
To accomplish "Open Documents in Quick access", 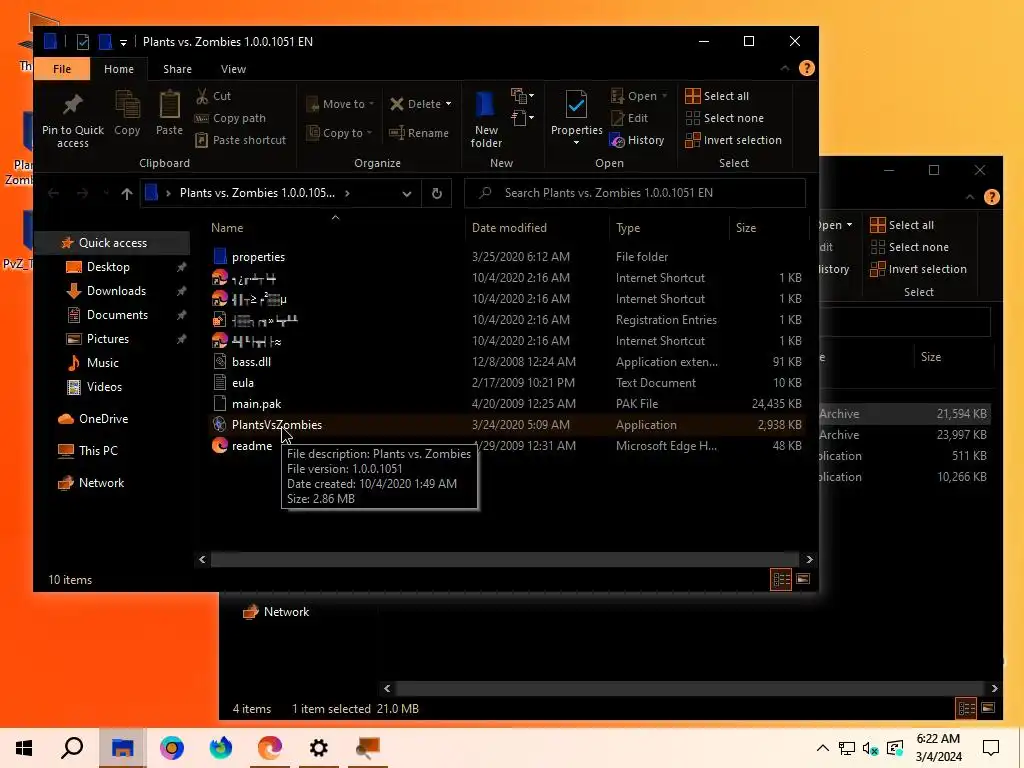I will [118, 315].
